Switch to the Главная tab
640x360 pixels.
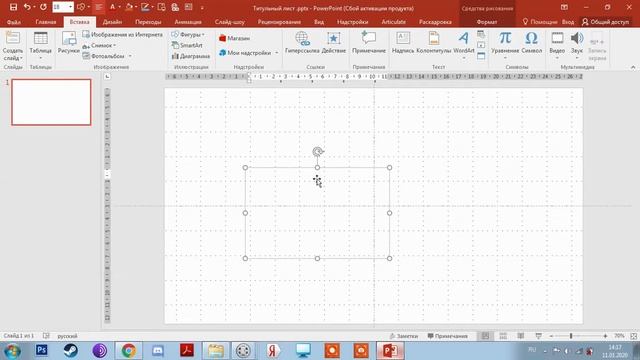(x=46, y=22)
